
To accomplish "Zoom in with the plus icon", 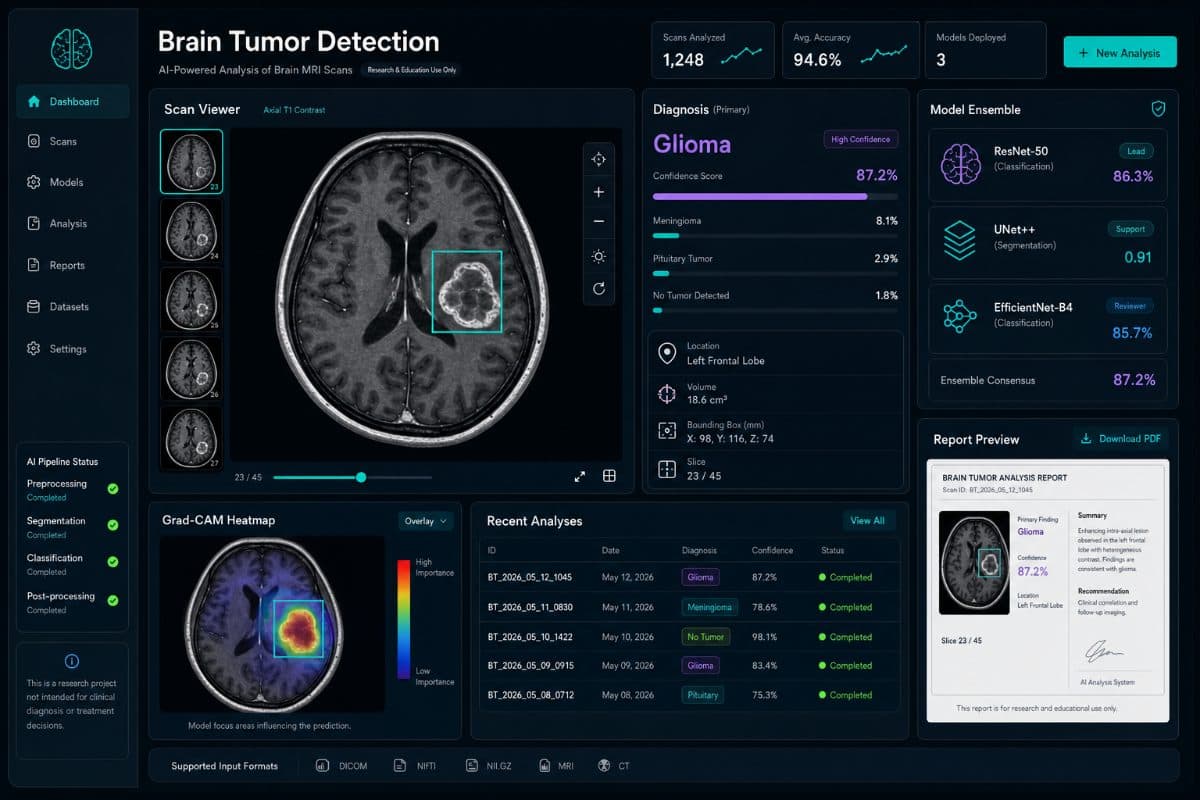I will [x=598, y=192].
